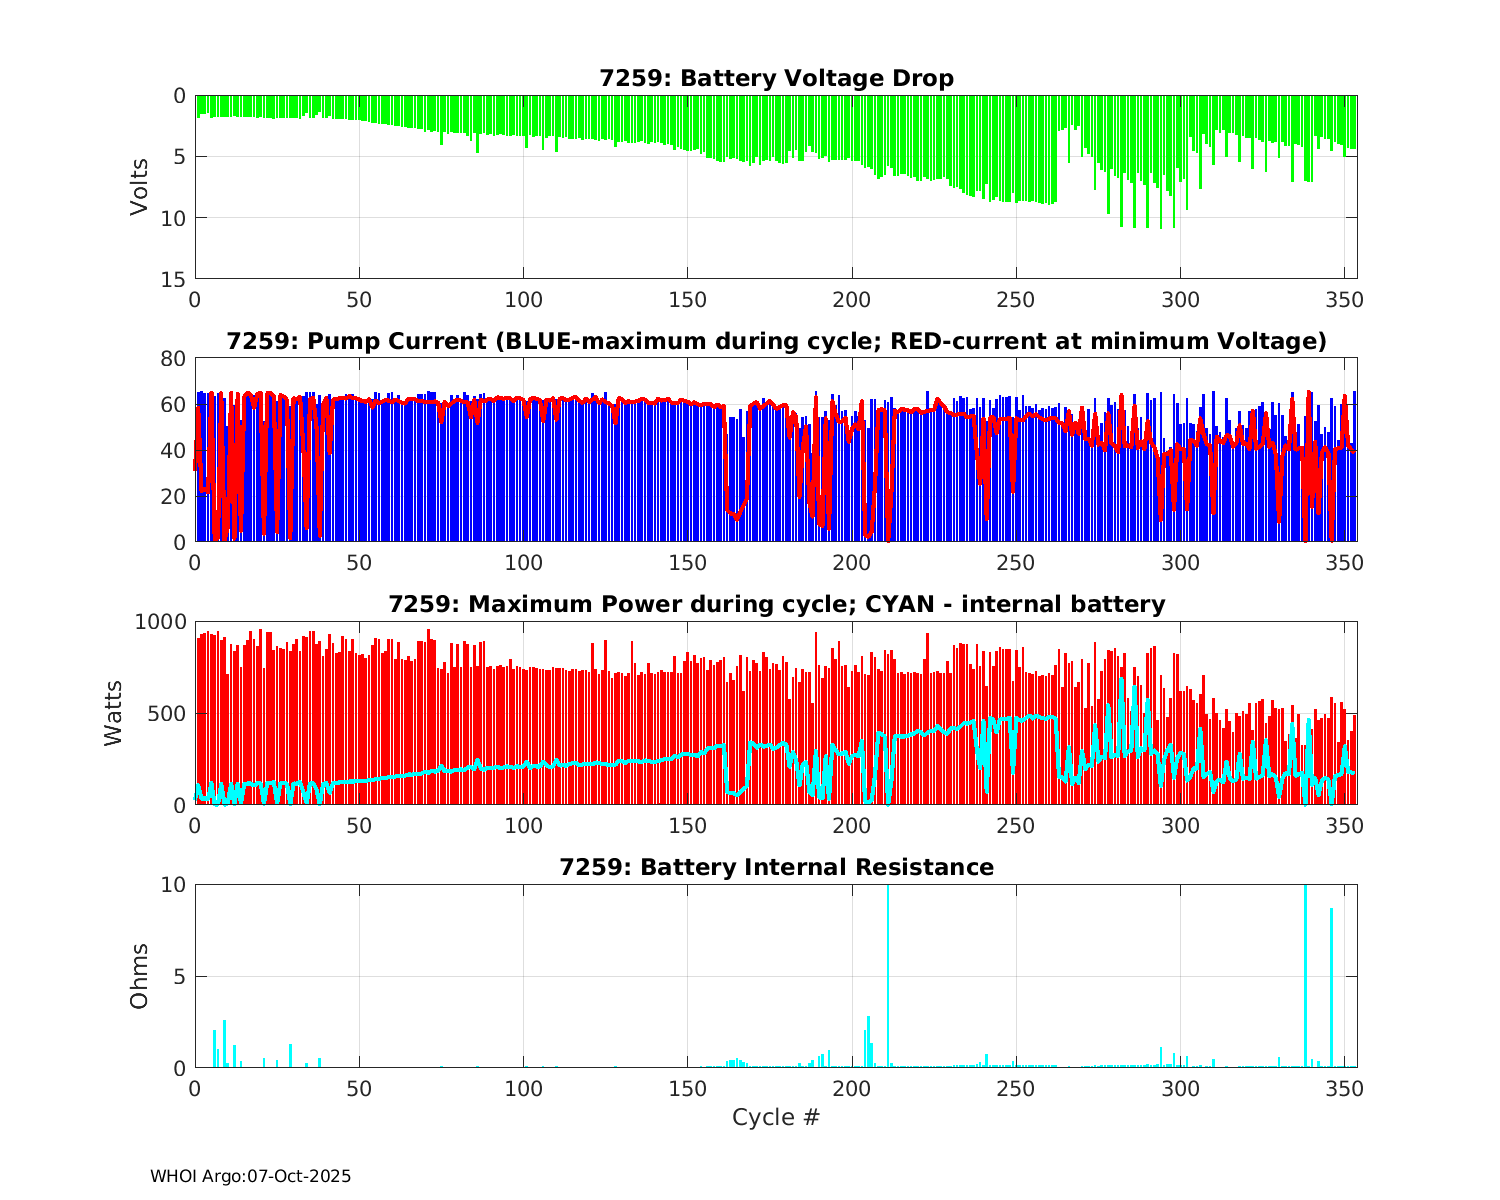Click the "Battery Voltage Drop" chart title
Viewport: 1500px width, 1200px height.
point(776,78)
